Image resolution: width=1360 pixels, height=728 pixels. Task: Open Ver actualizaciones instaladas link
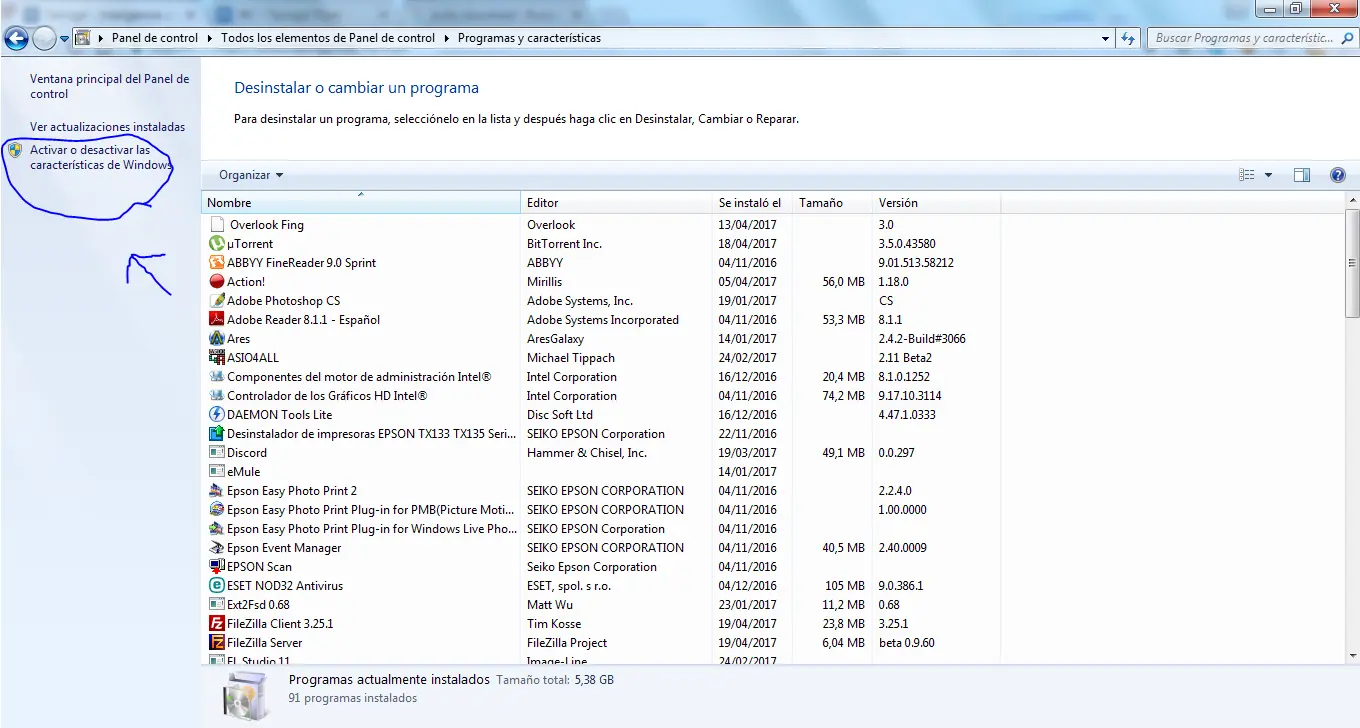click(x=107, y=127)
